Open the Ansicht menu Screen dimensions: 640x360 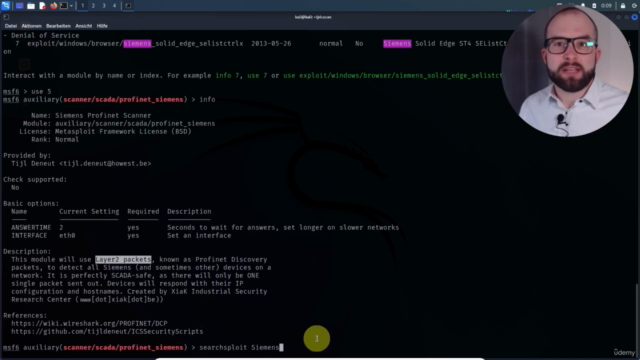point(84,26)
